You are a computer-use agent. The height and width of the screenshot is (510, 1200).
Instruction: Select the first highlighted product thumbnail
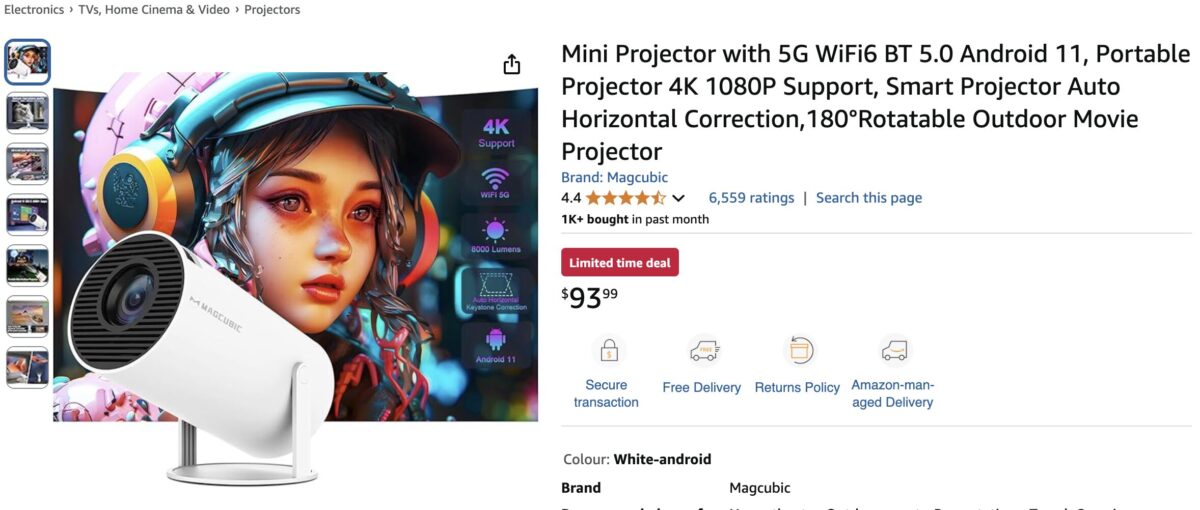click(x=27, y=62)
